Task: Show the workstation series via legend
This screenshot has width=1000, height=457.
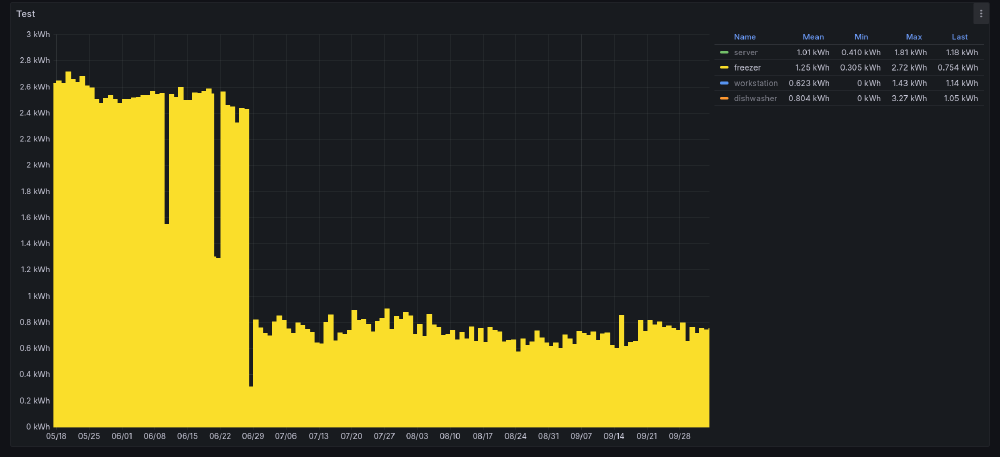Action: click(x=755, y=83)
